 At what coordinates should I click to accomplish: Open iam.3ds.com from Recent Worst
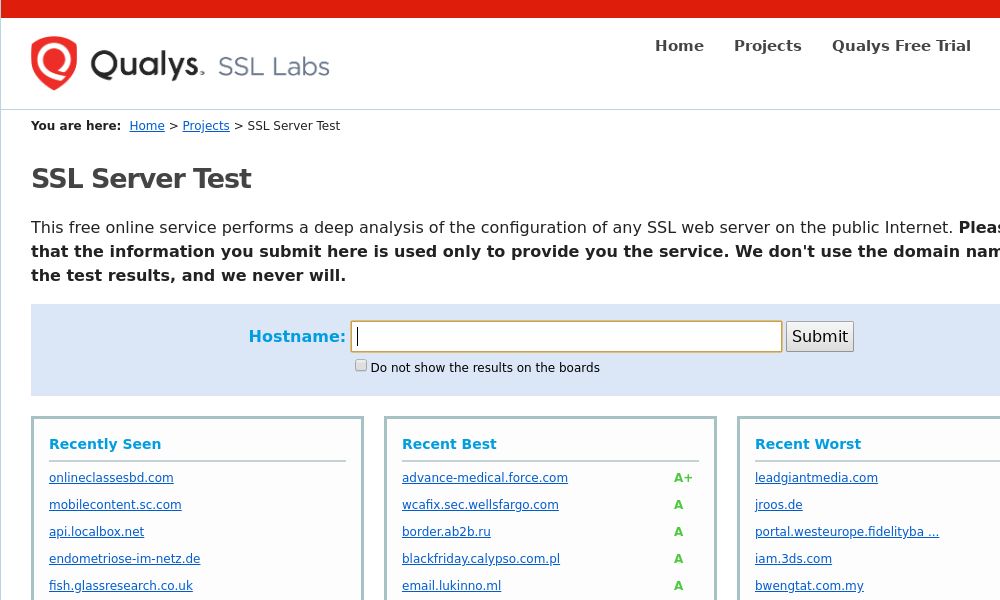[793, 559]
